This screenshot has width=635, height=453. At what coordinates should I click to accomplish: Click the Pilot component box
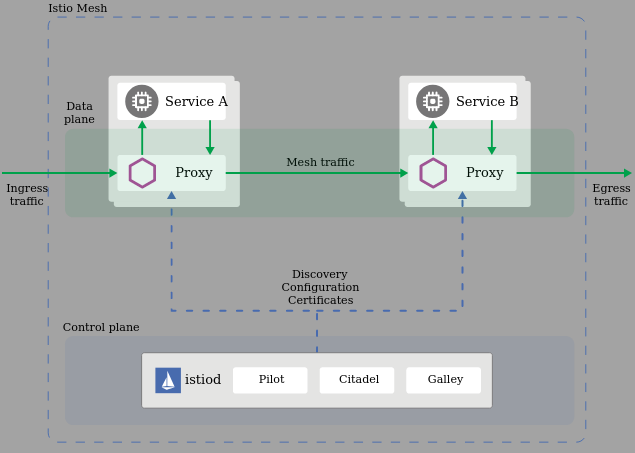pyautogui.click(x=271, y=380)
